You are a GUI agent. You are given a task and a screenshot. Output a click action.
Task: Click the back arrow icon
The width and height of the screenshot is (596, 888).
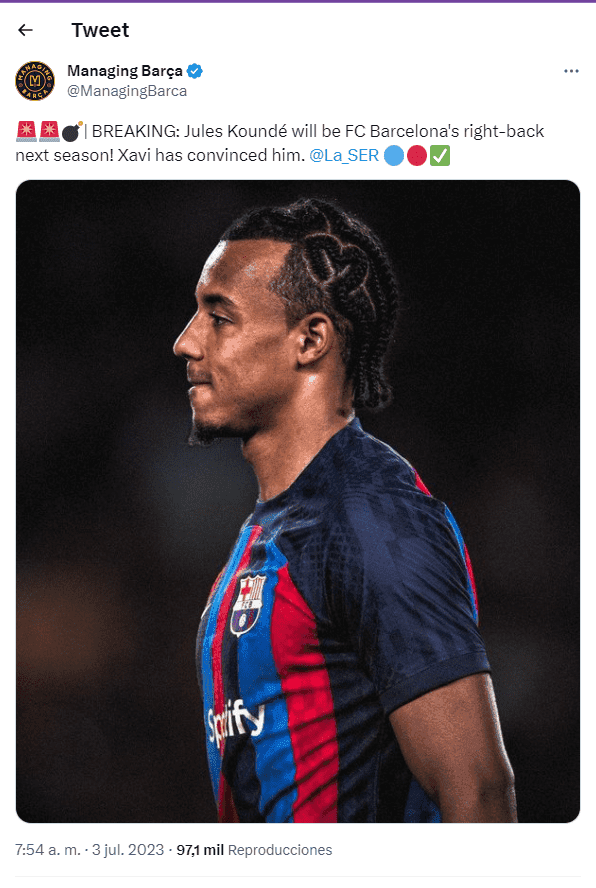click(25, 30)
